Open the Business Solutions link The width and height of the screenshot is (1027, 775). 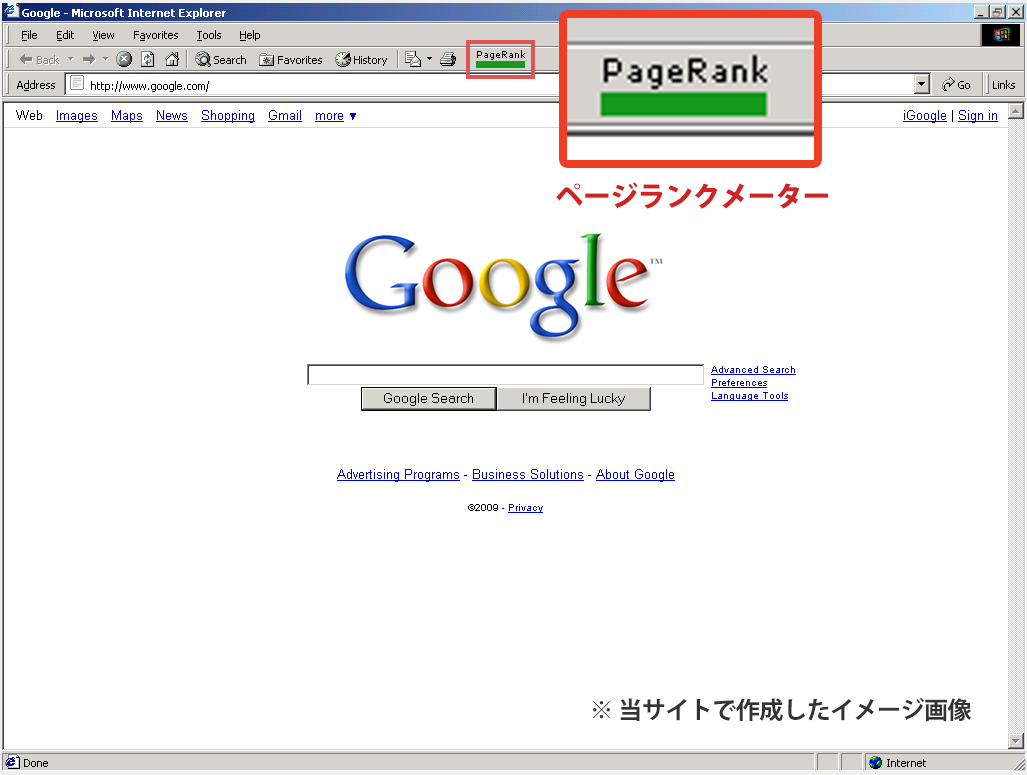click(527, 474)
